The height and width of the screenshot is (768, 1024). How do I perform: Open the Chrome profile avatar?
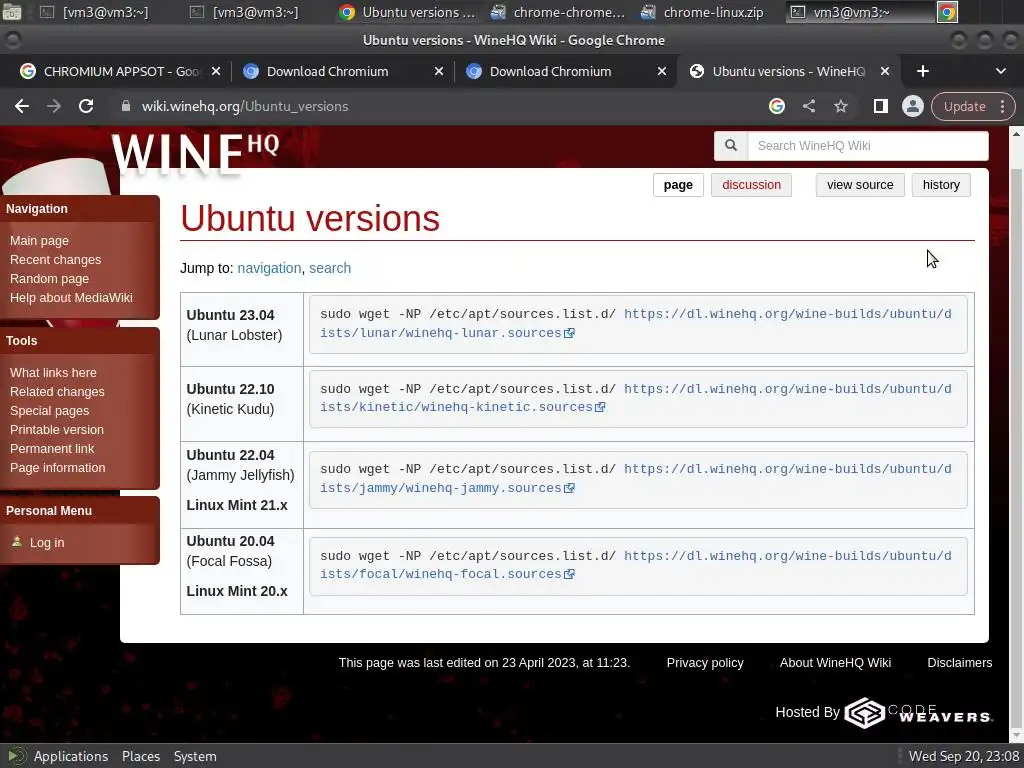coord(912,106)
